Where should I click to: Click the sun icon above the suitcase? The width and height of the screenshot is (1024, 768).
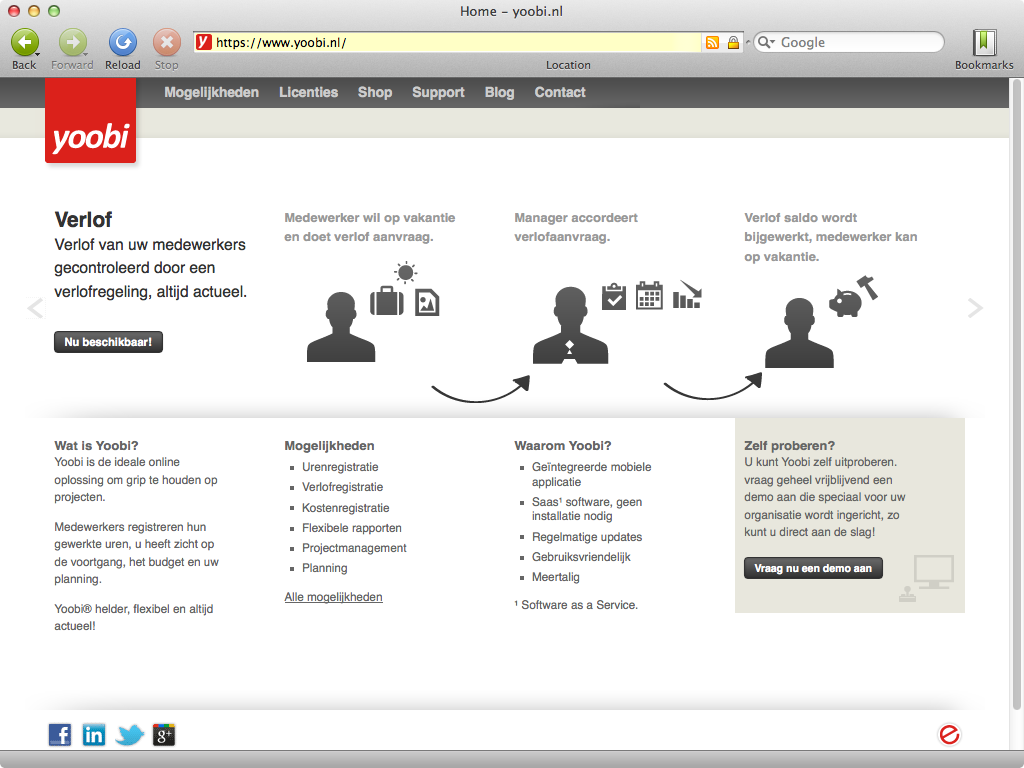406,272
